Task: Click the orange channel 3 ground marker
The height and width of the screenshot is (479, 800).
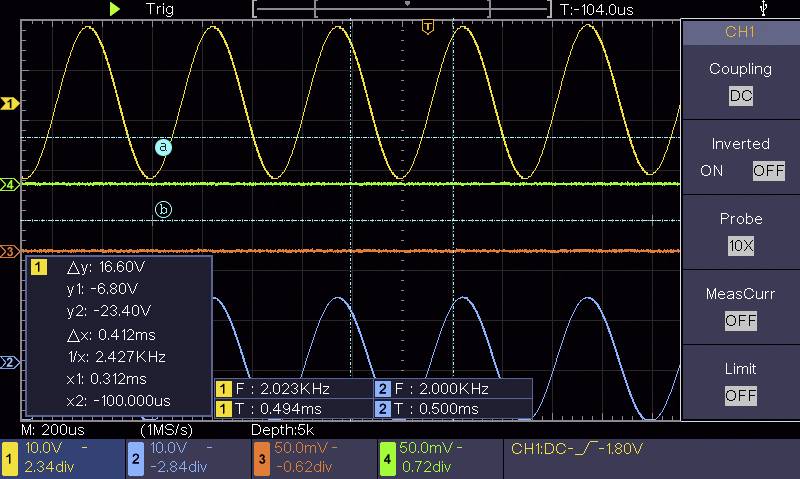Action: pyautogui.click(x=10, y=251)
